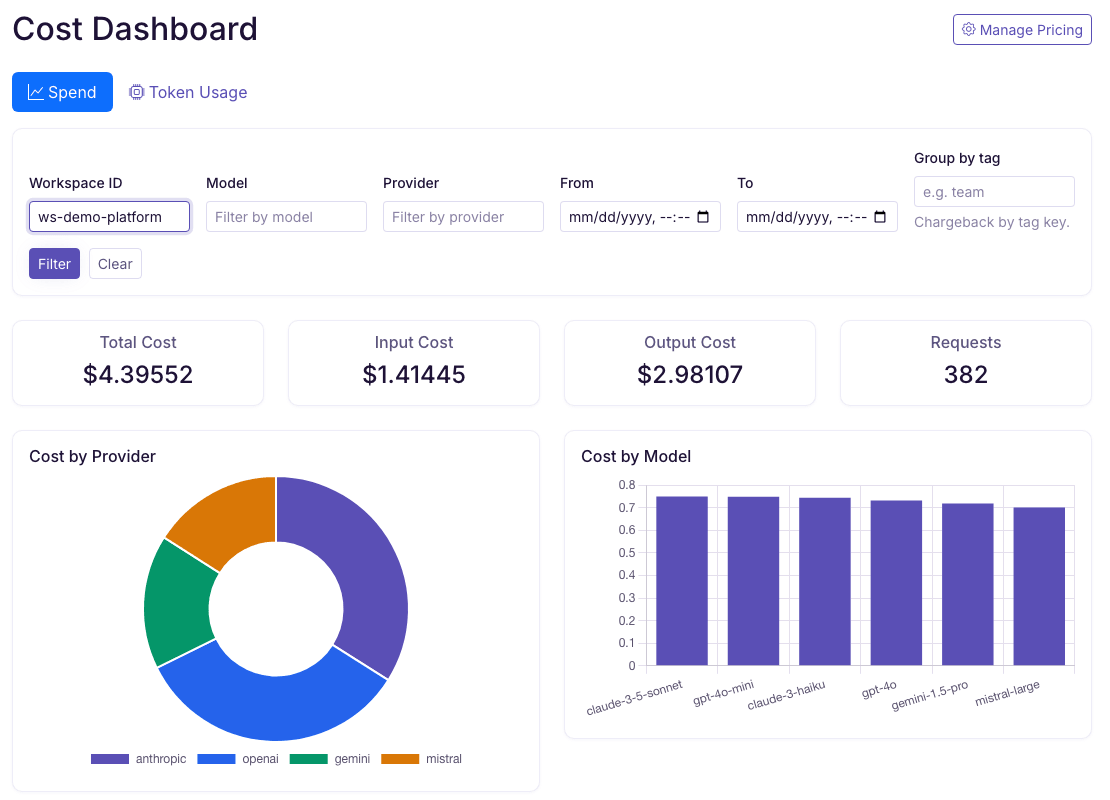Click the 'Chargeback by tag key.' hint
Image resolution: width=1110 pixels, height=800 pixels.
click(x=992, y=222)
